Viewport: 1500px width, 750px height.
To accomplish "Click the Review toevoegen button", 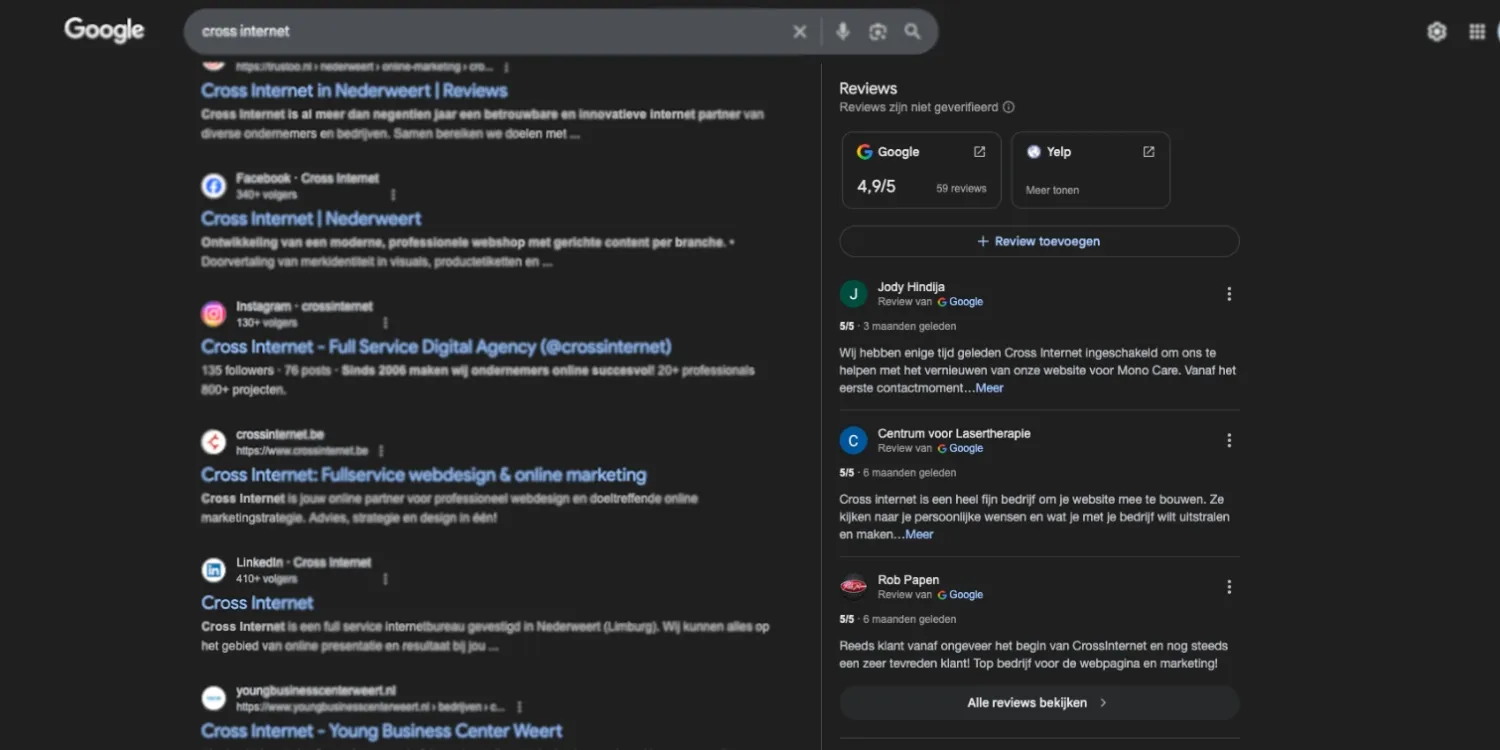I will click(x=1038, y=241).
